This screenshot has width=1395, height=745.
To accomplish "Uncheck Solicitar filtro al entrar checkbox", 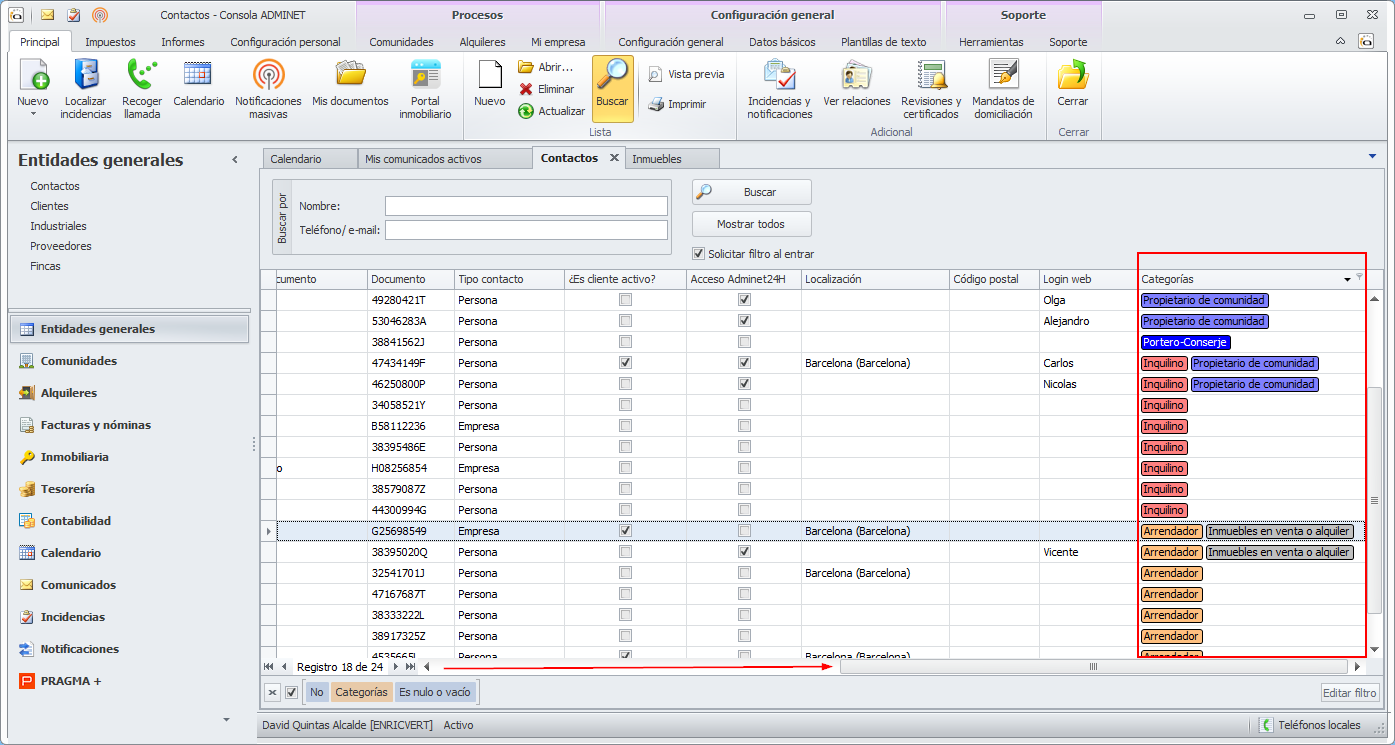I will (699, 254).
